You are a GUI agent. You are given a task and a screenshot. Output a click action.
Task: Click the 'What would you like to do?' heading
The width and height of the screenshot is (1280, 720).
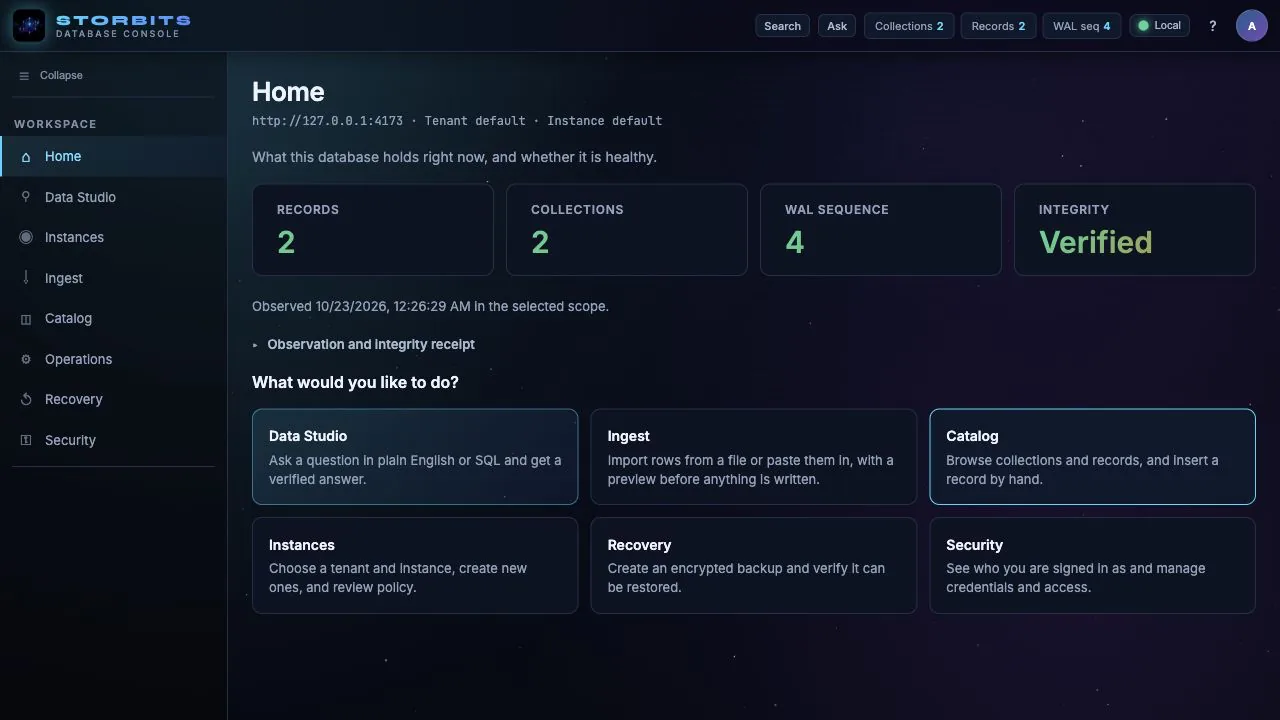(x=355, y=382)
